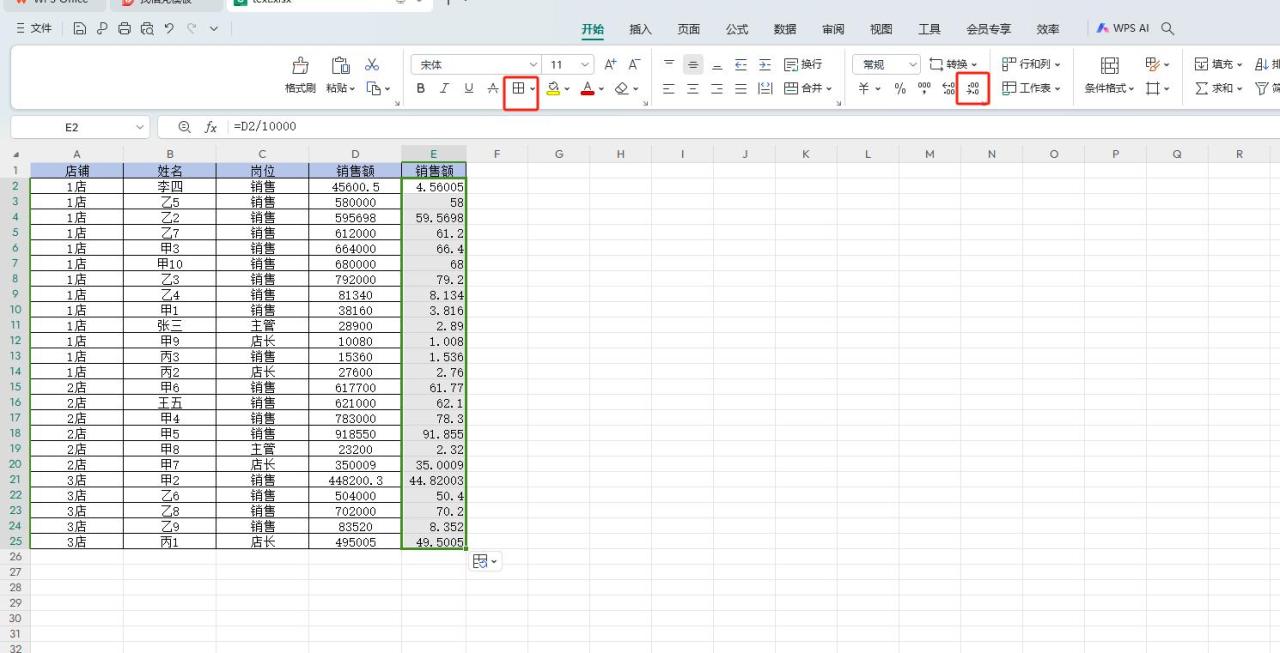This screenshot has width=1280, height=653.
Task: Toggle Wrap Text (换行)
Action: coord(803,64)
